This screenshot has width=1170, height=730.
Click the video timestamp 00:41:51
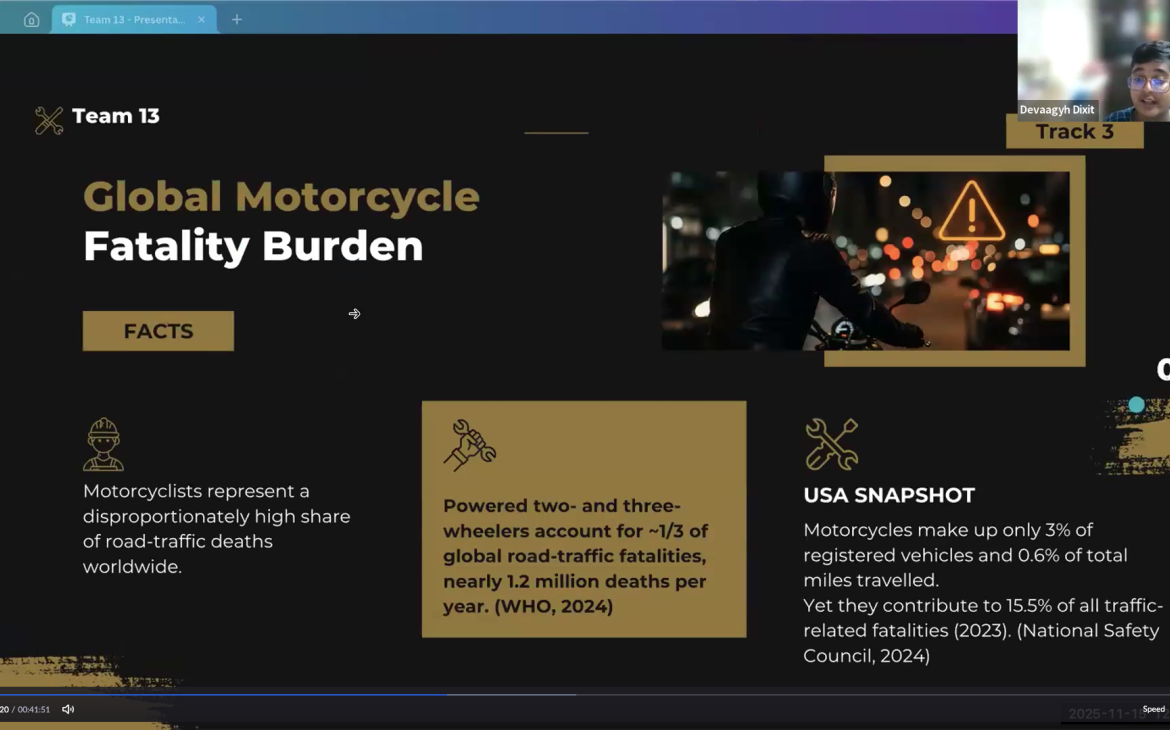click(33, 709)
